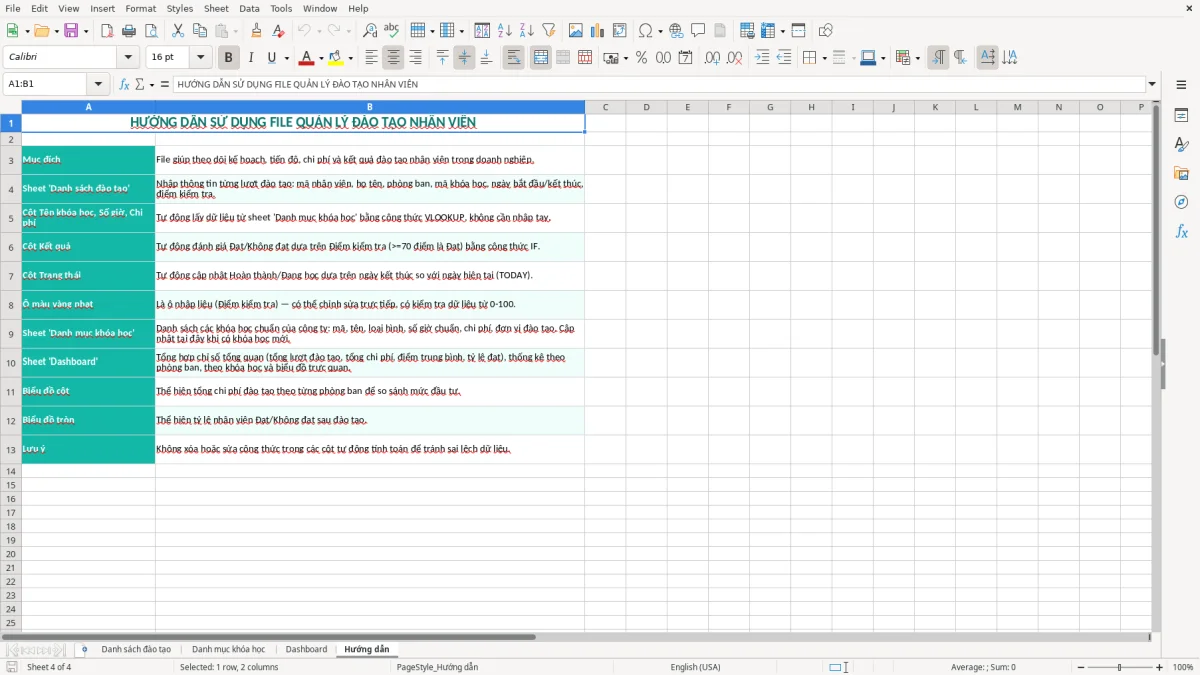Toggle Italic formatting

click(x=251, y=58)
